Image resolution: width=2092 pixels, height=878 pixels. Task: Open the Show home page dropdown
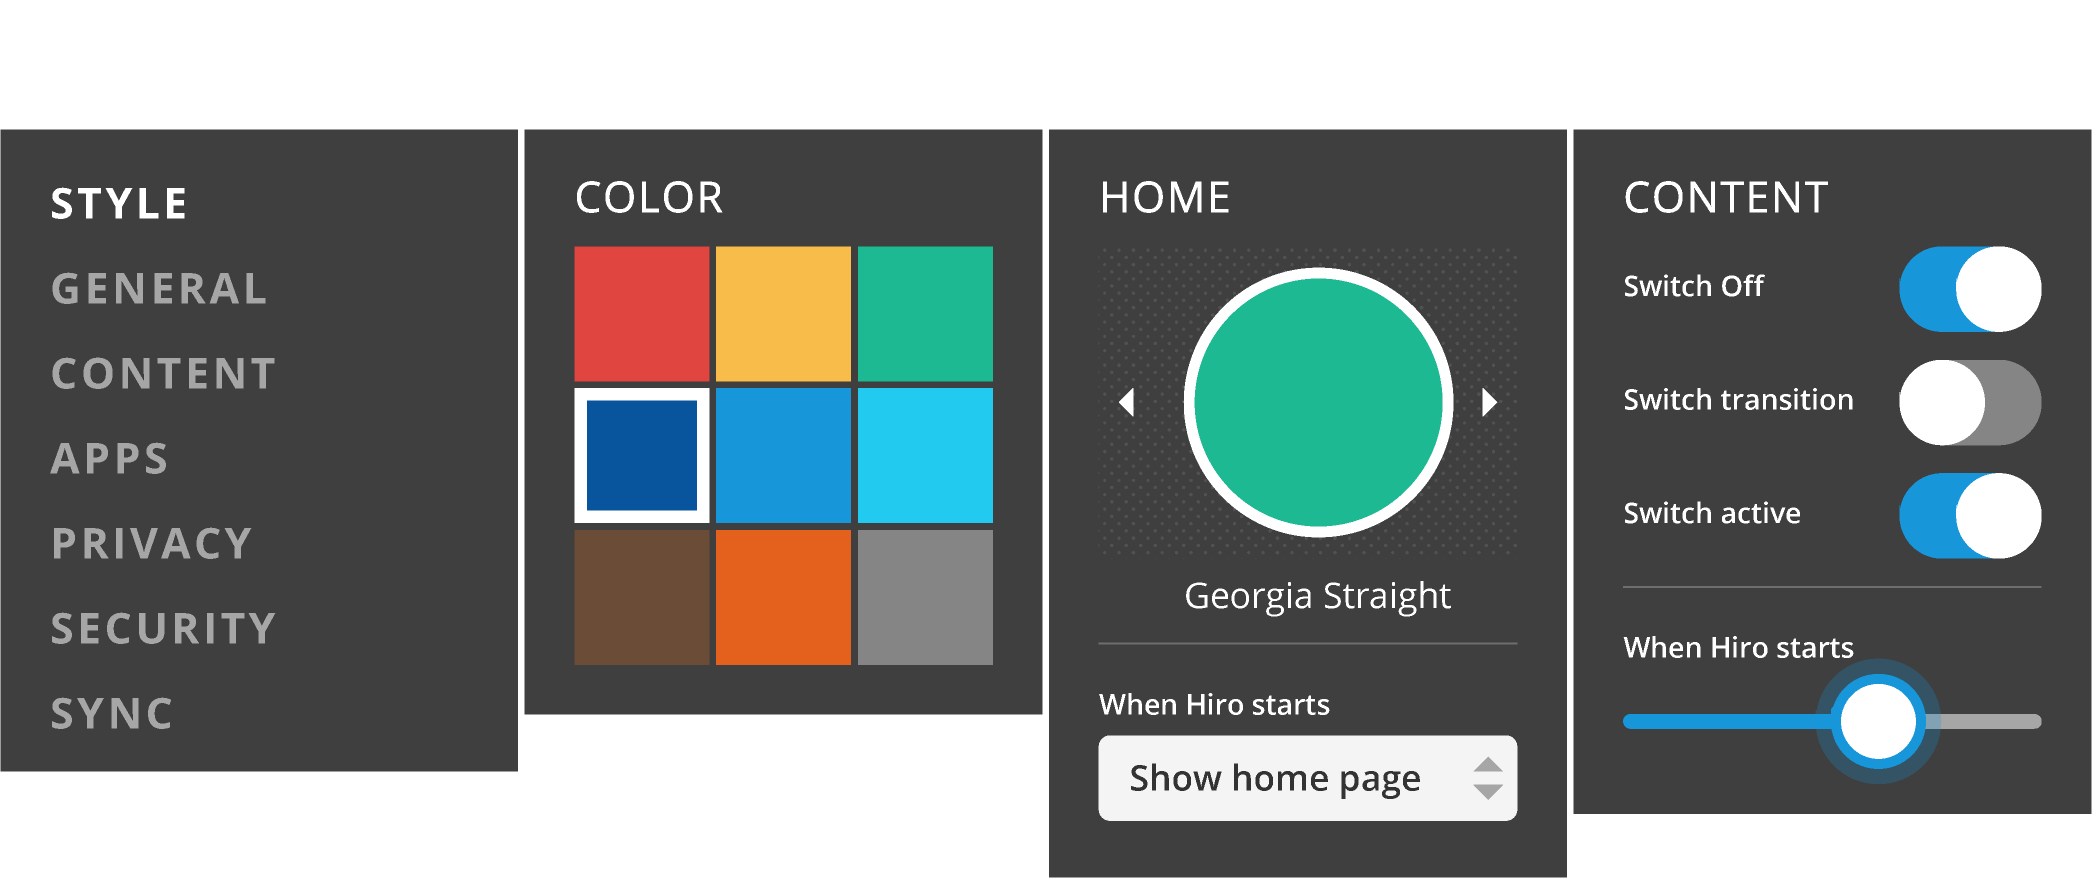point(1275,778)
